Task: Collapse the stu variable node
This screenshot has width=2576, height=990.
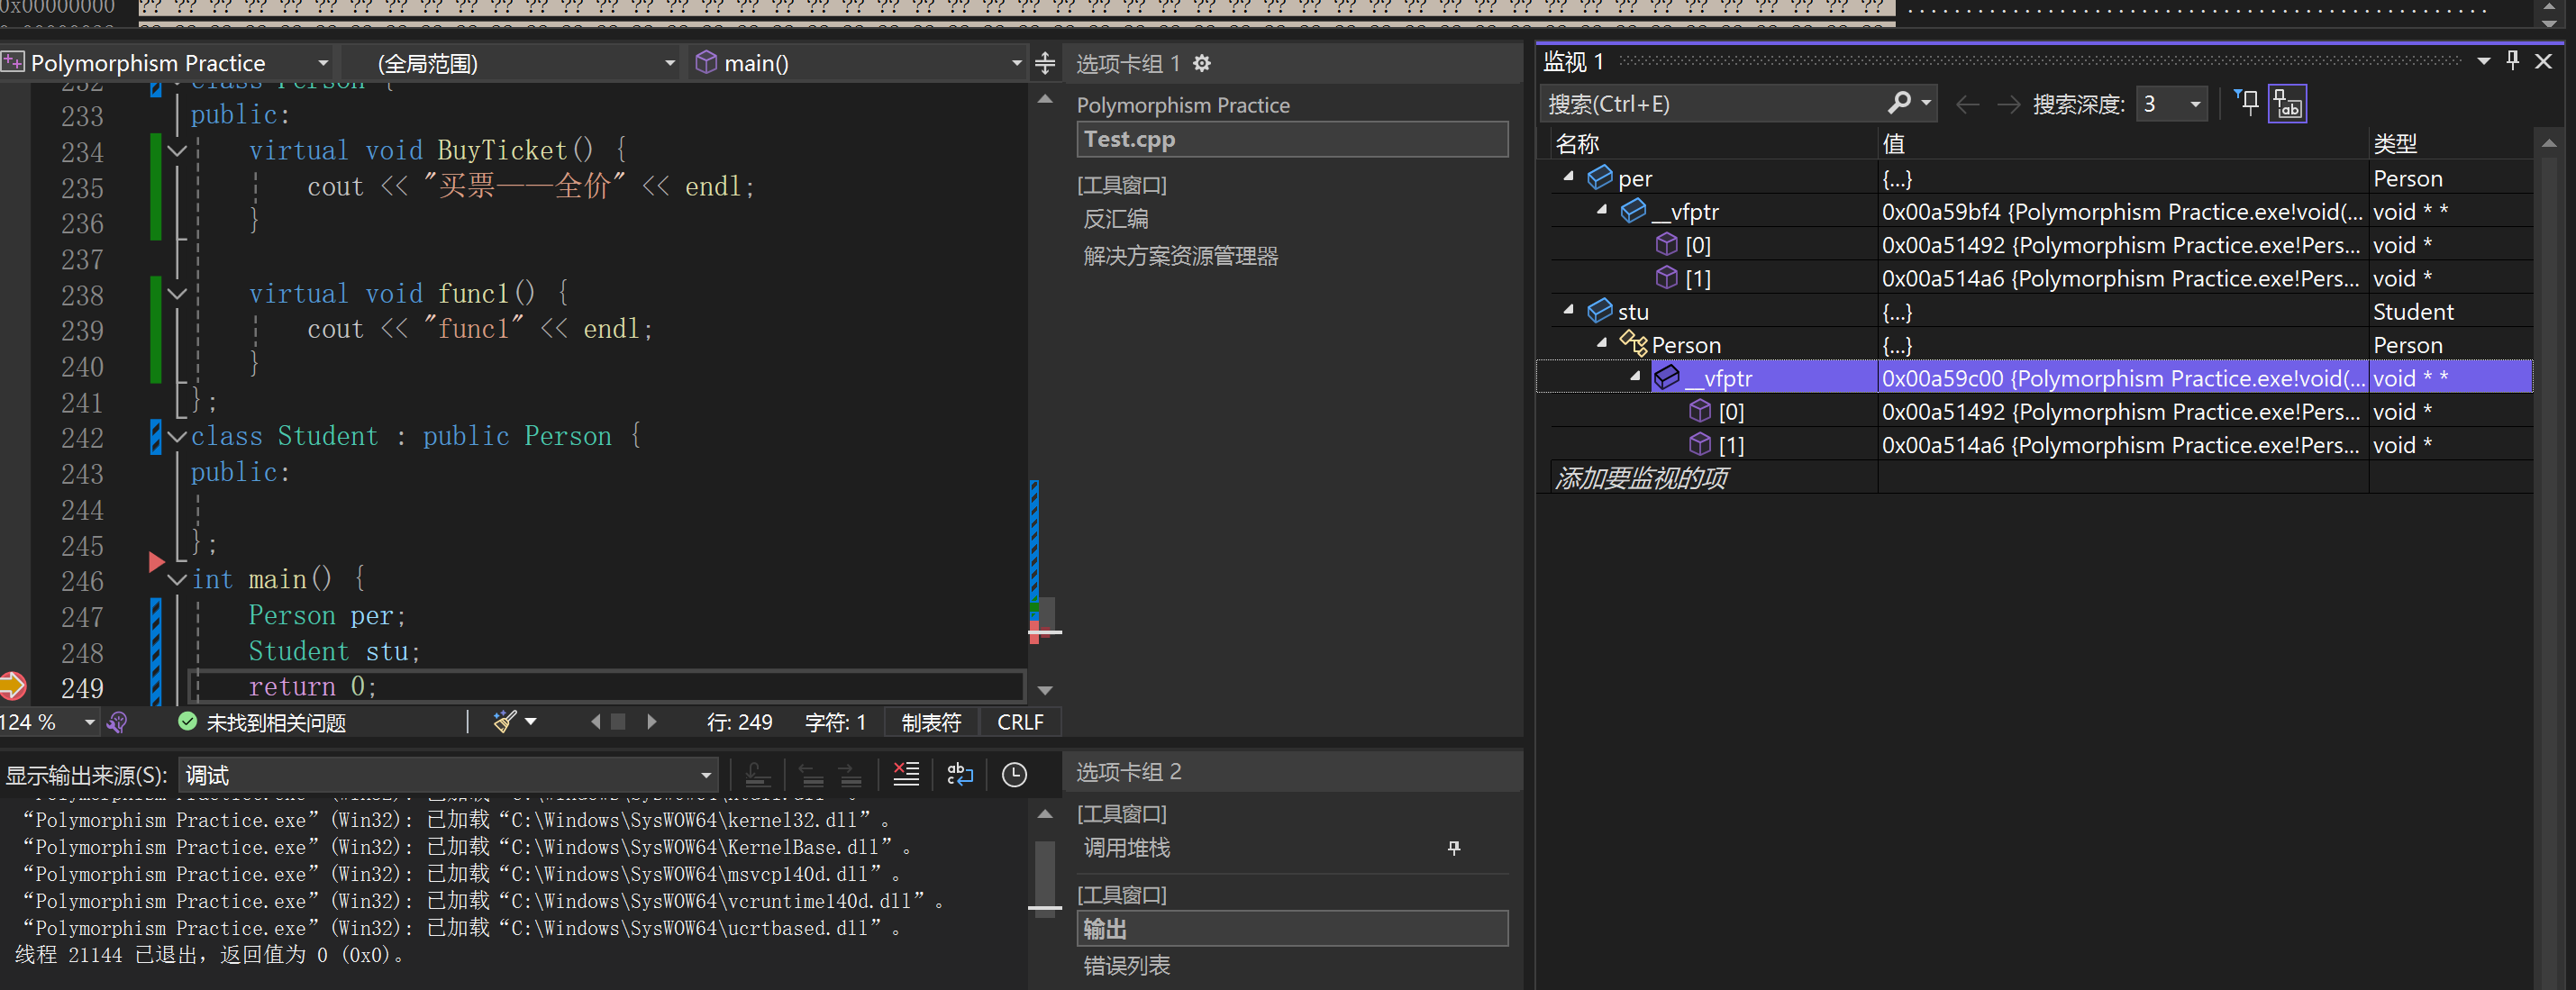Action: 1568,311
